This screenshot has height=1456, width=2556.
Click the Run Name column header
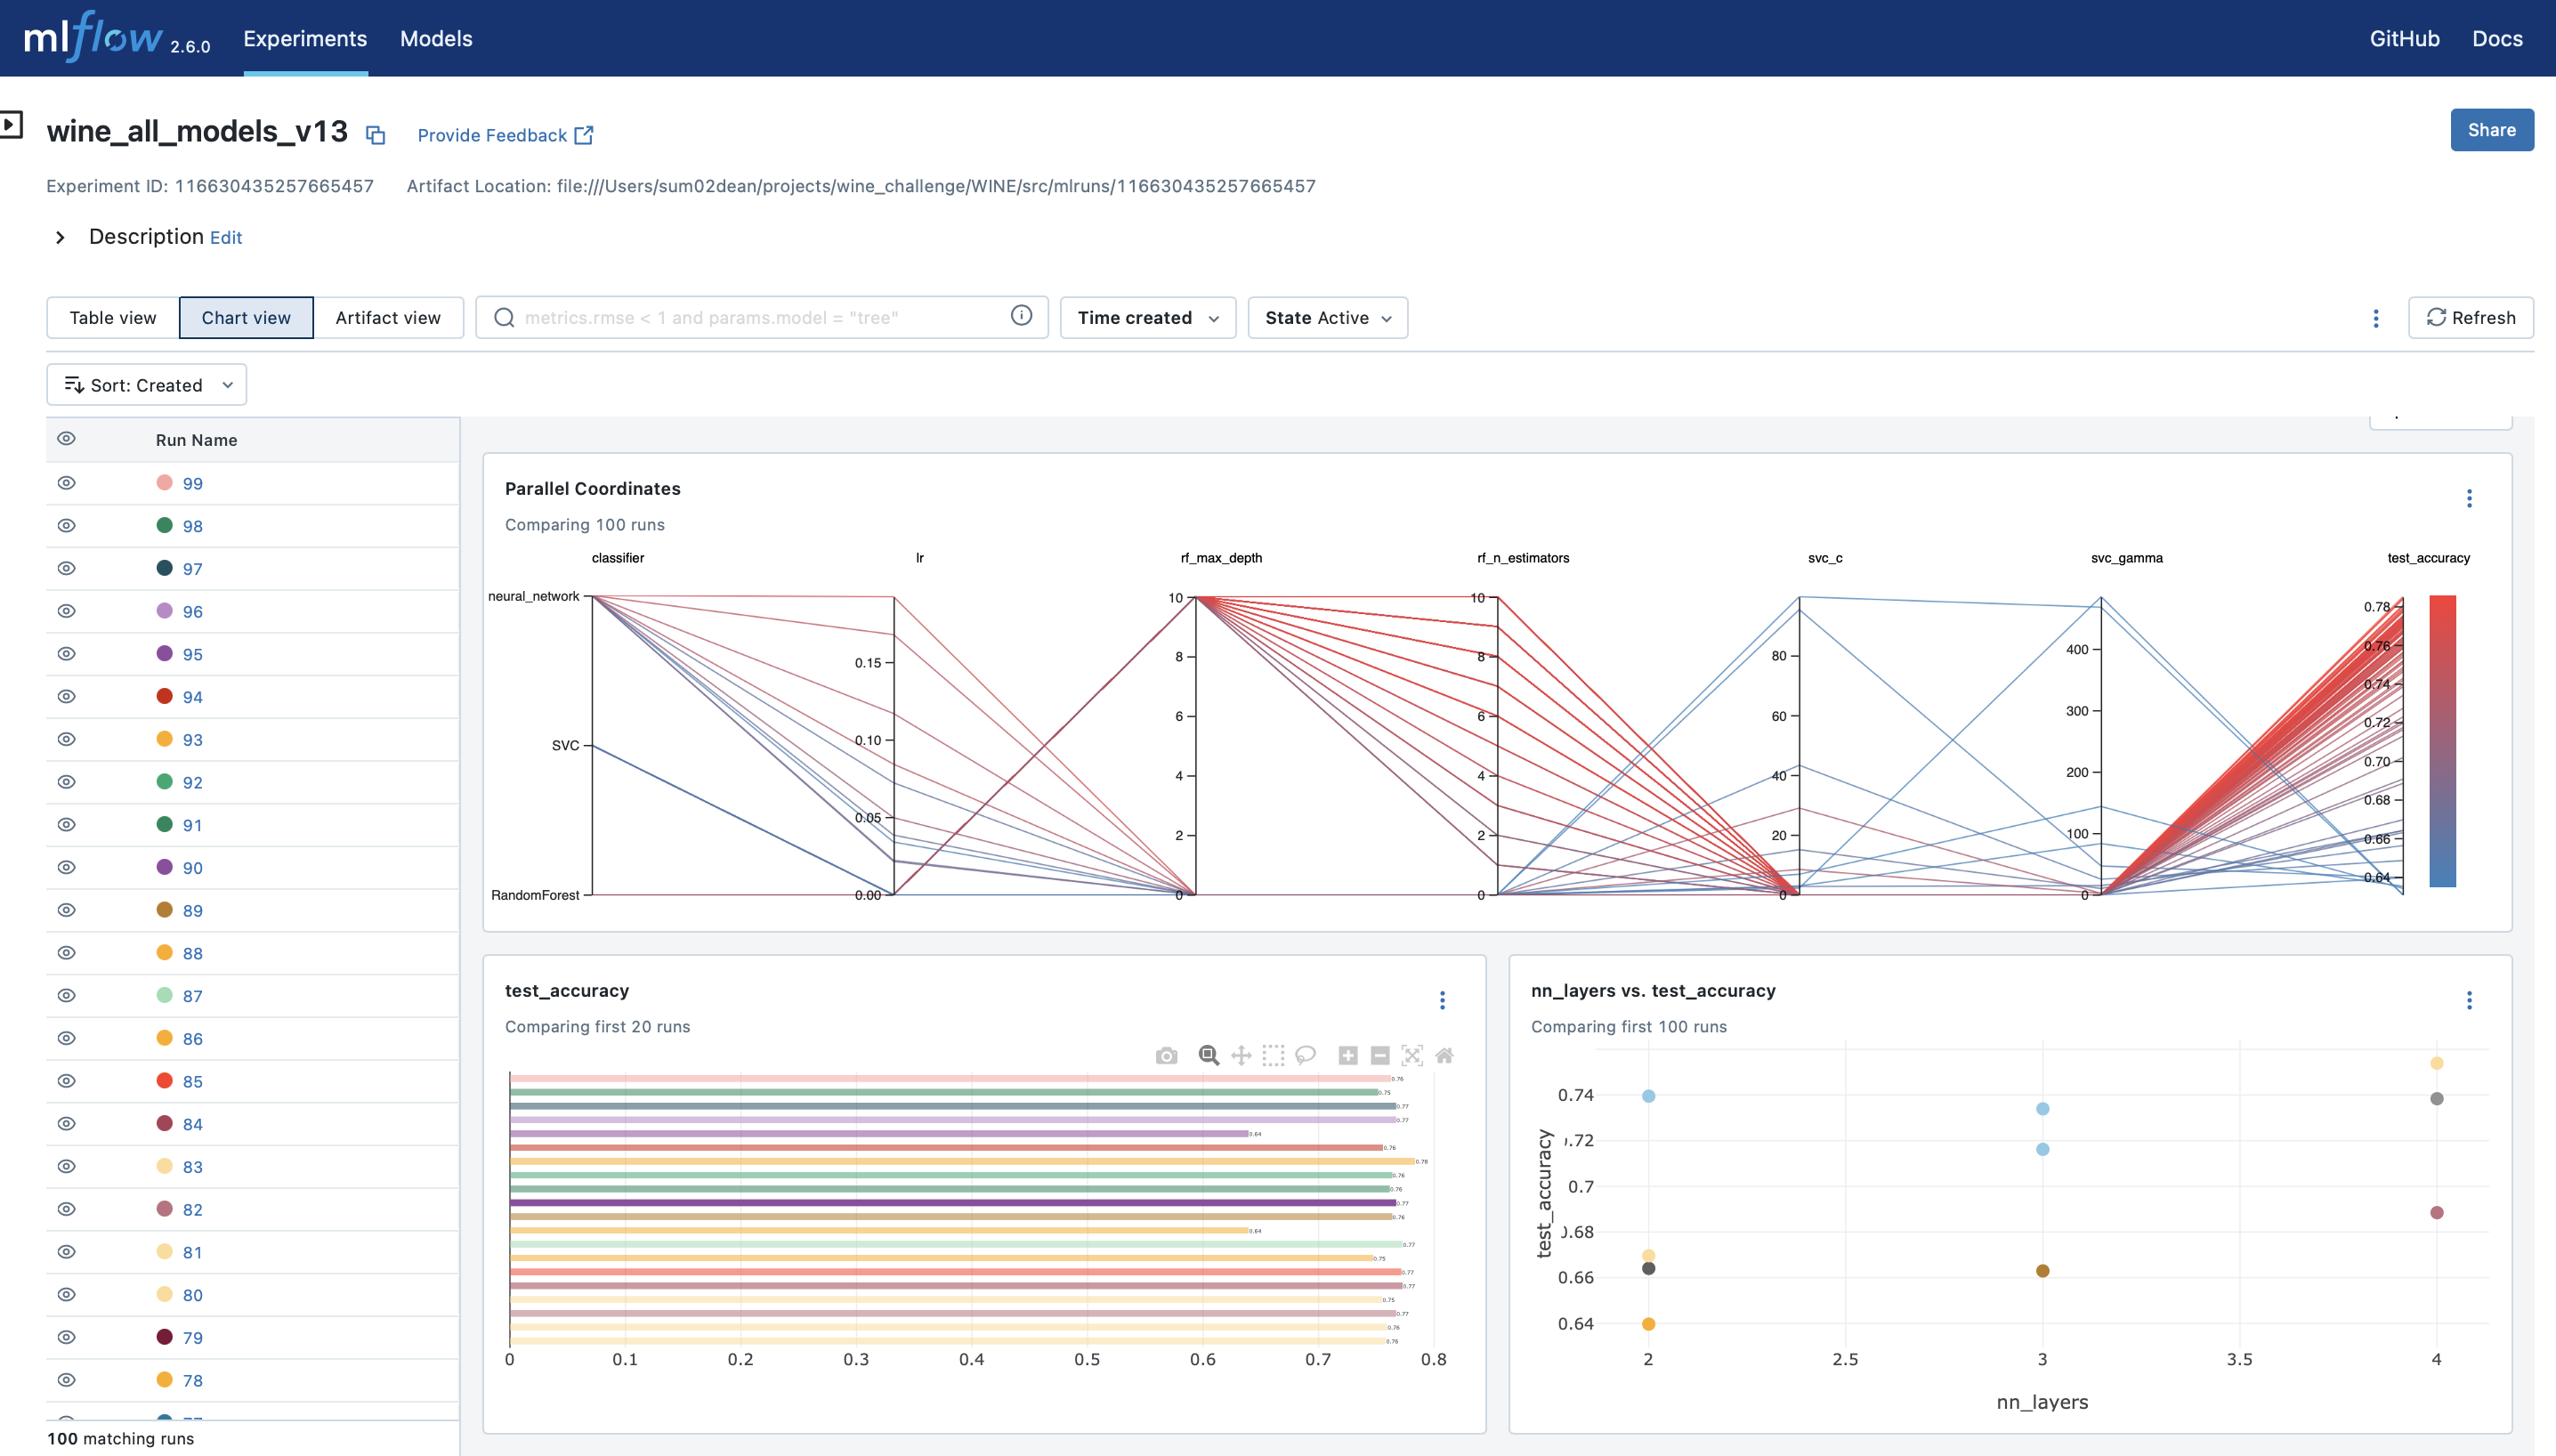pyautogui.click(x=196, y=440)
